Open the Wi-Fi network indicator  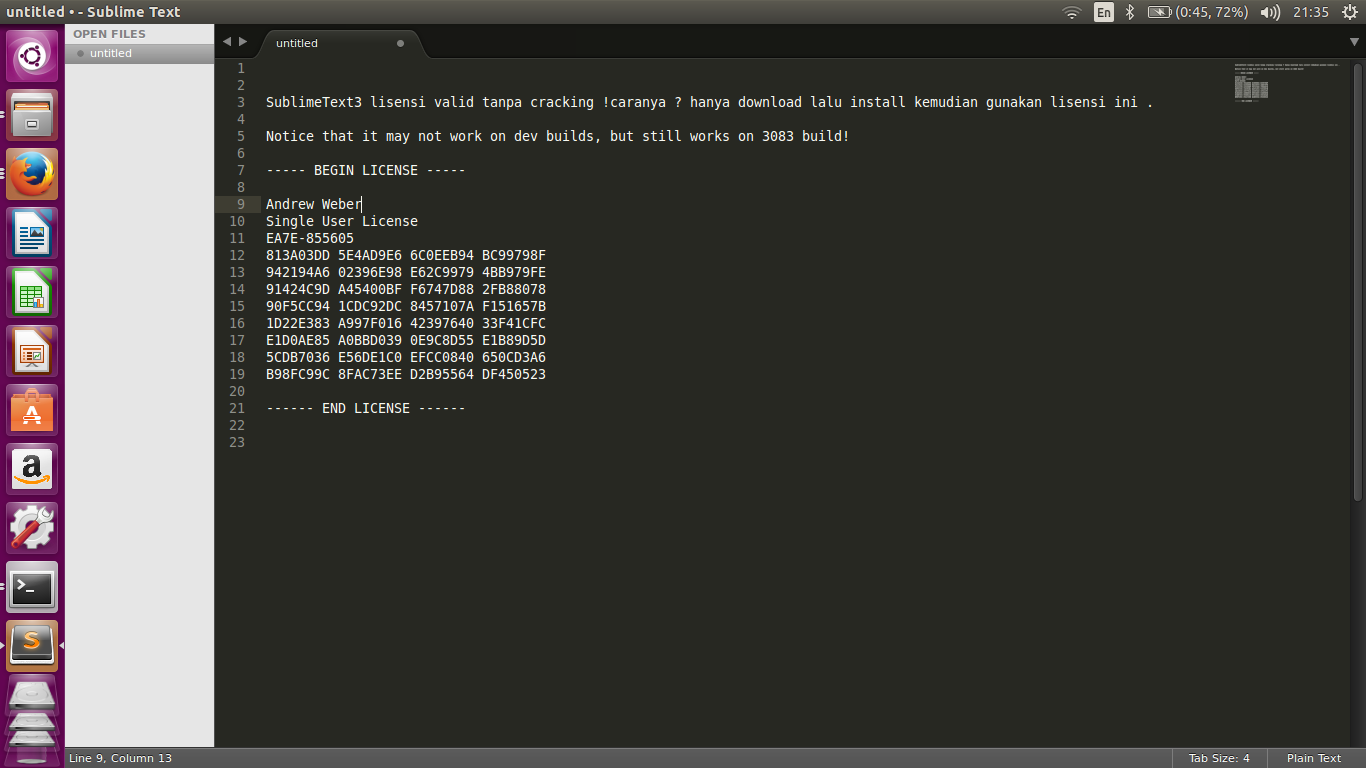pos(1072,12)
